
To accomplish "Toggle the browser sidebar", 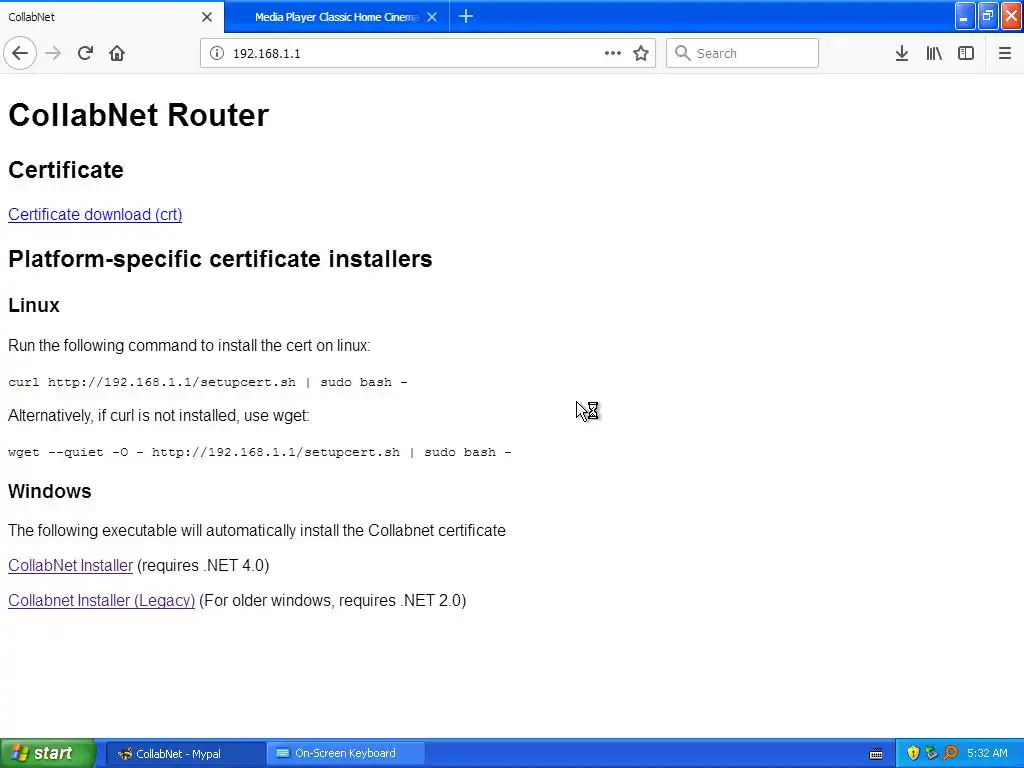I will click(x=966, y=53).
